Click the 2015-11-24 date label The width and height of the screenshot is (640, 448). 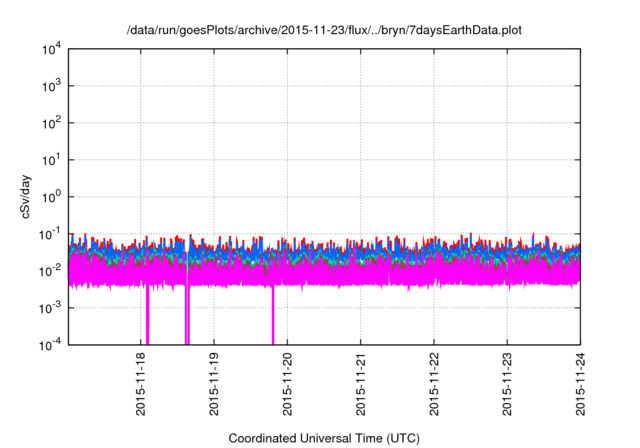tap(580, 384)
